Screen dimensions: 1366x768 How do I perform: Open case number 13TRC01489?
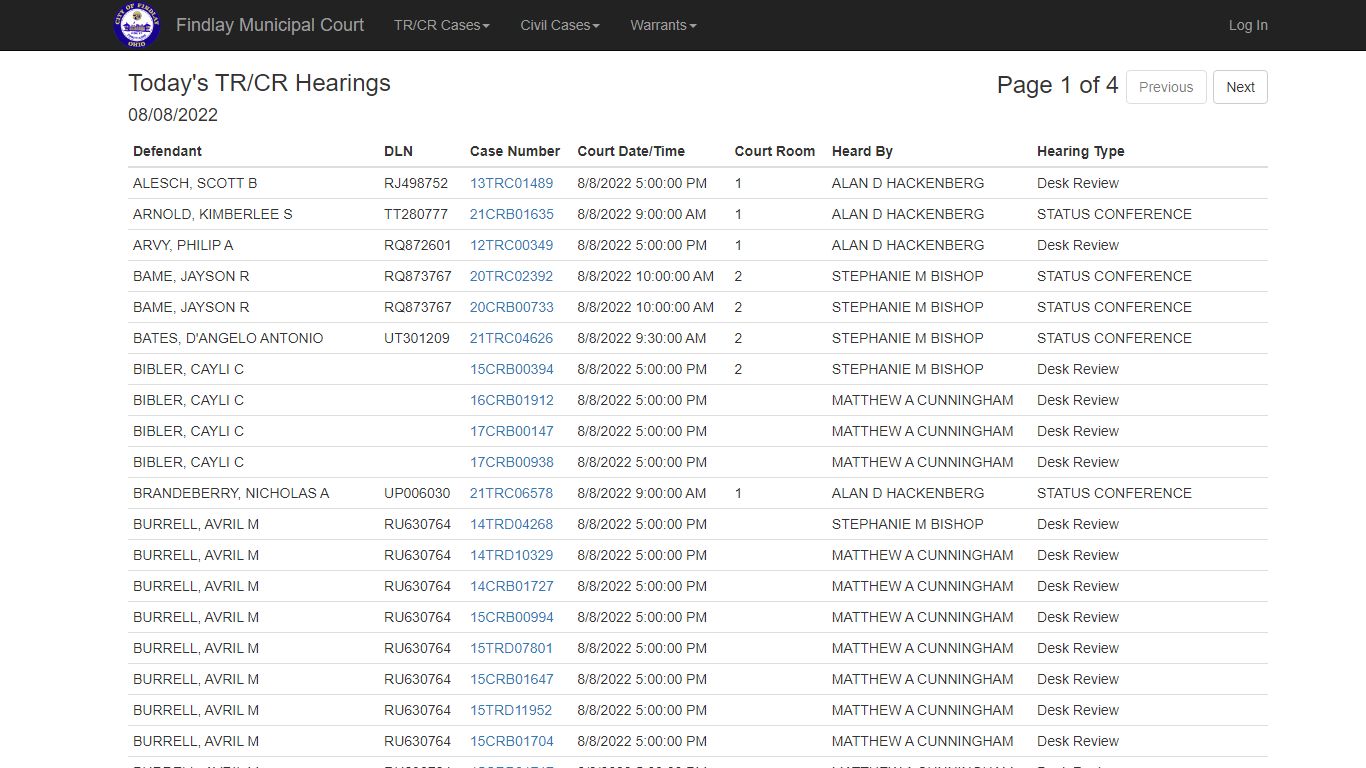(x=511, y=183)
